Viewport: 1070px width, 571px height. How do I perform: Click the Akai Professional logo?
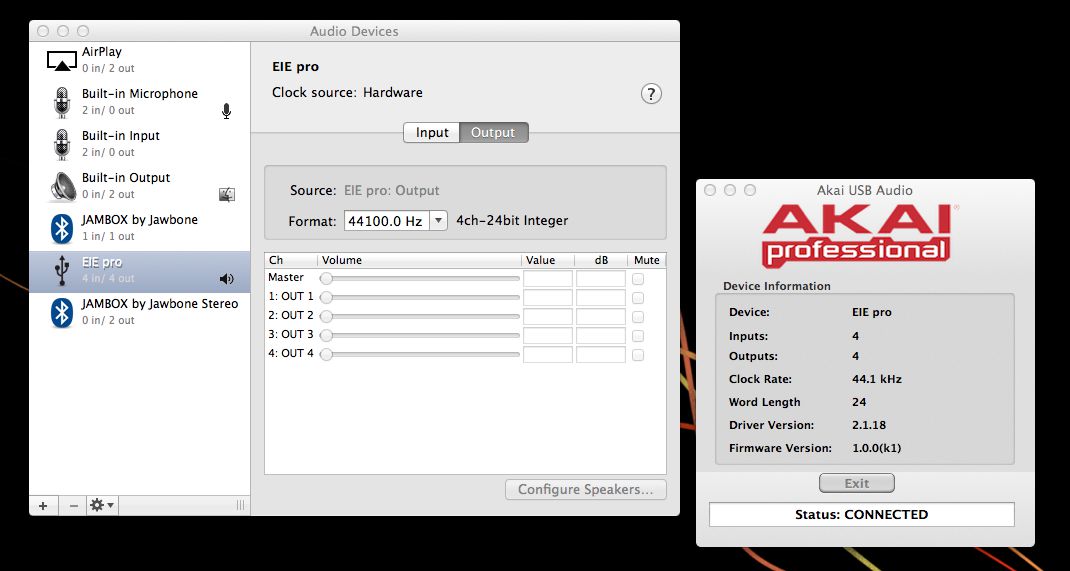point(858,236)
